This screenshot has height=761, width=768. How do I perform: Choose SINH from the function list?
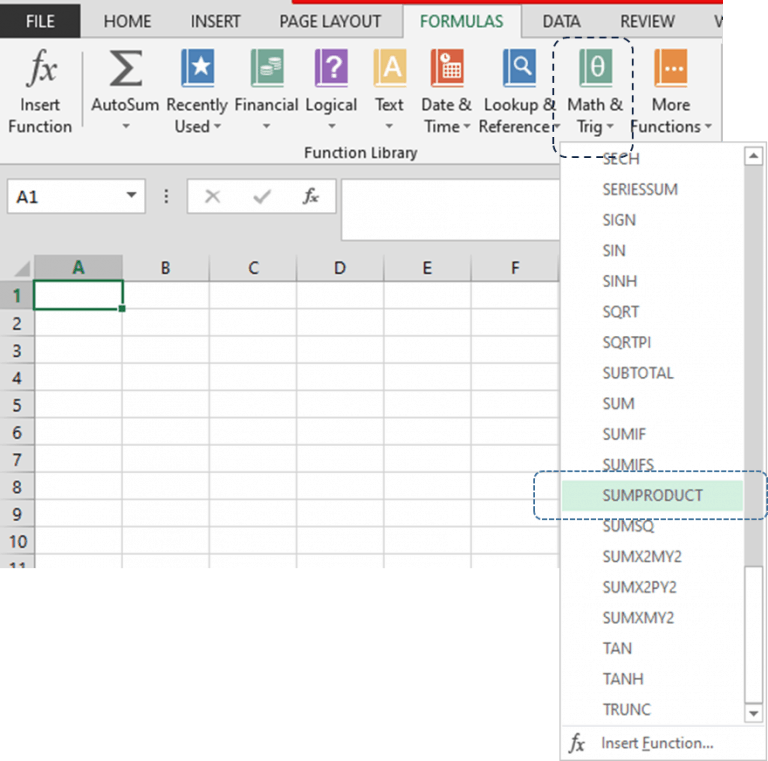coord(652,282)
